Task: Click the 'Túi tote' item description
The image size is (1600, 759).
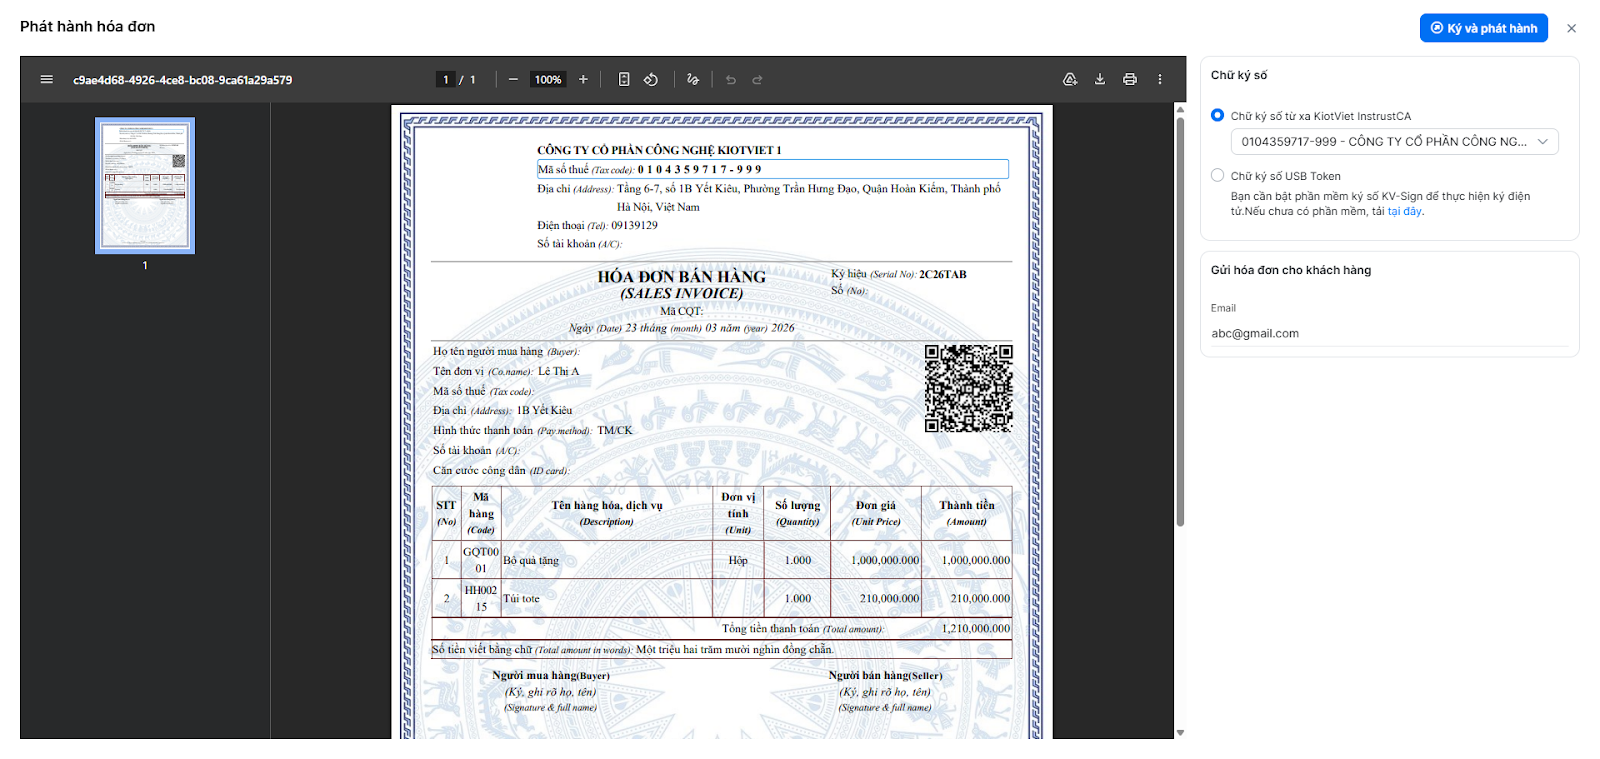Action: [x=521, y=599]
